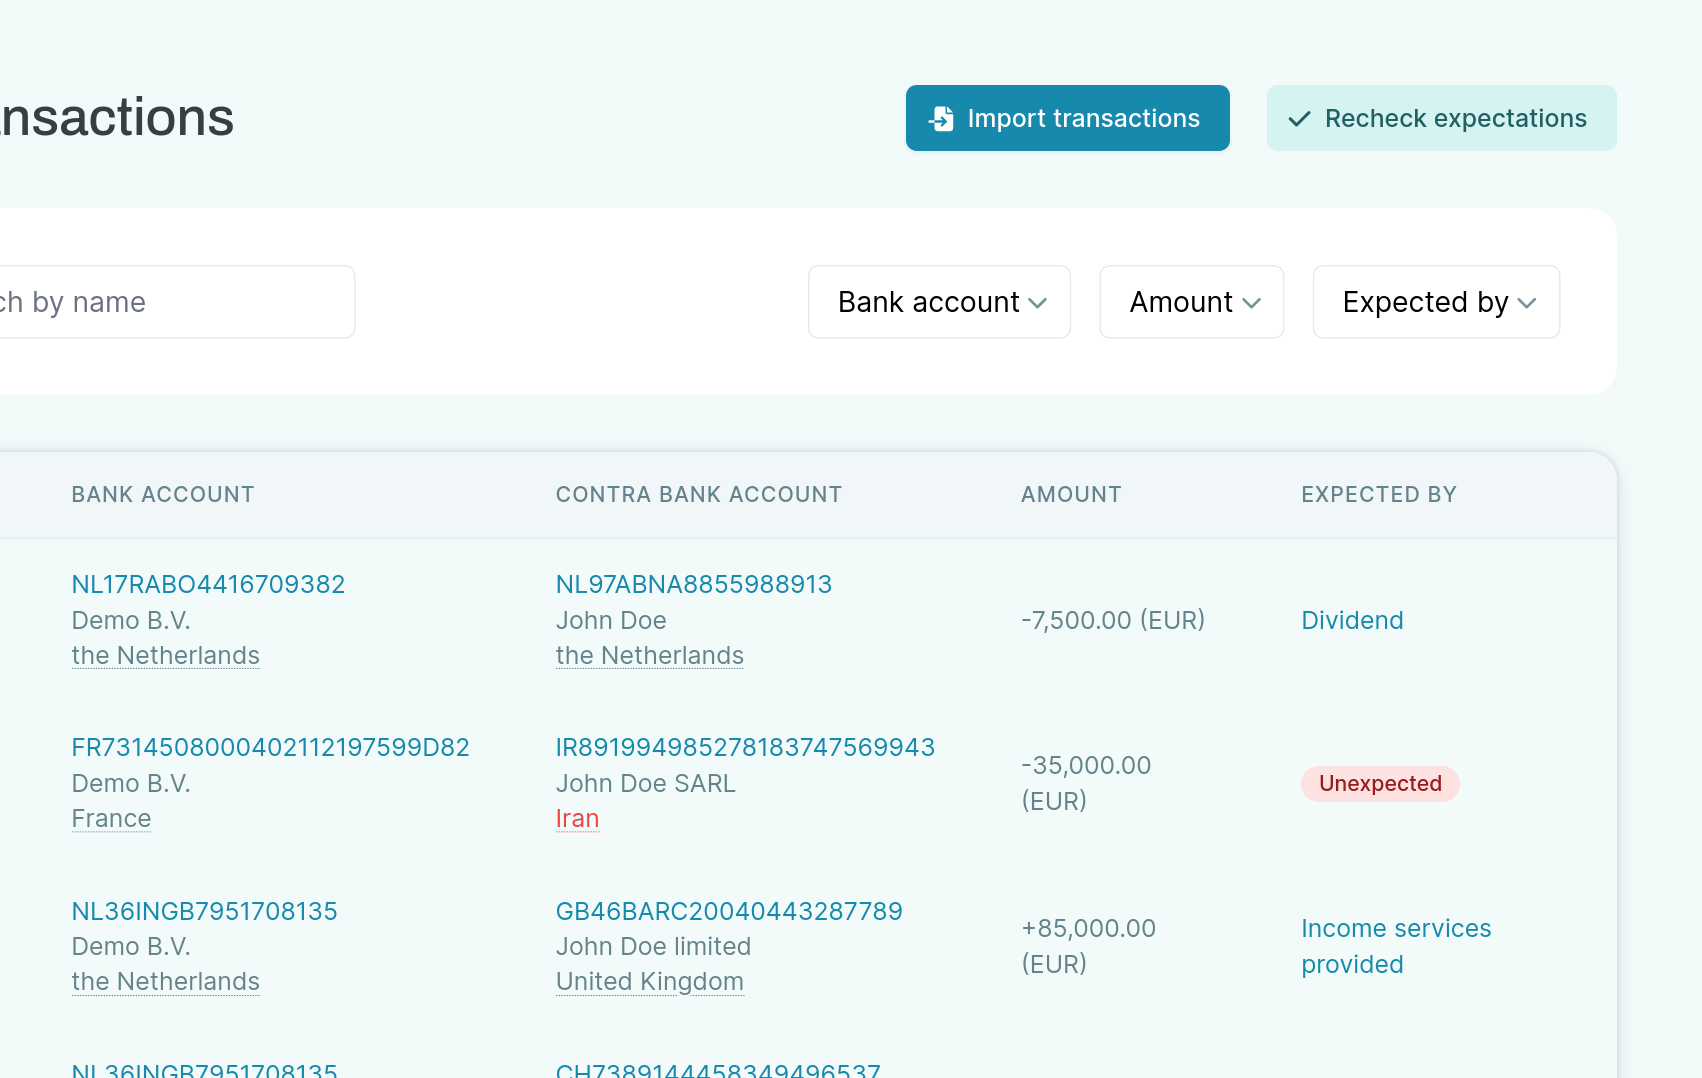Open the Income services provided link
Image resolution: width=1702 pixels, height=1078 pixels.
pos(1396,946)
